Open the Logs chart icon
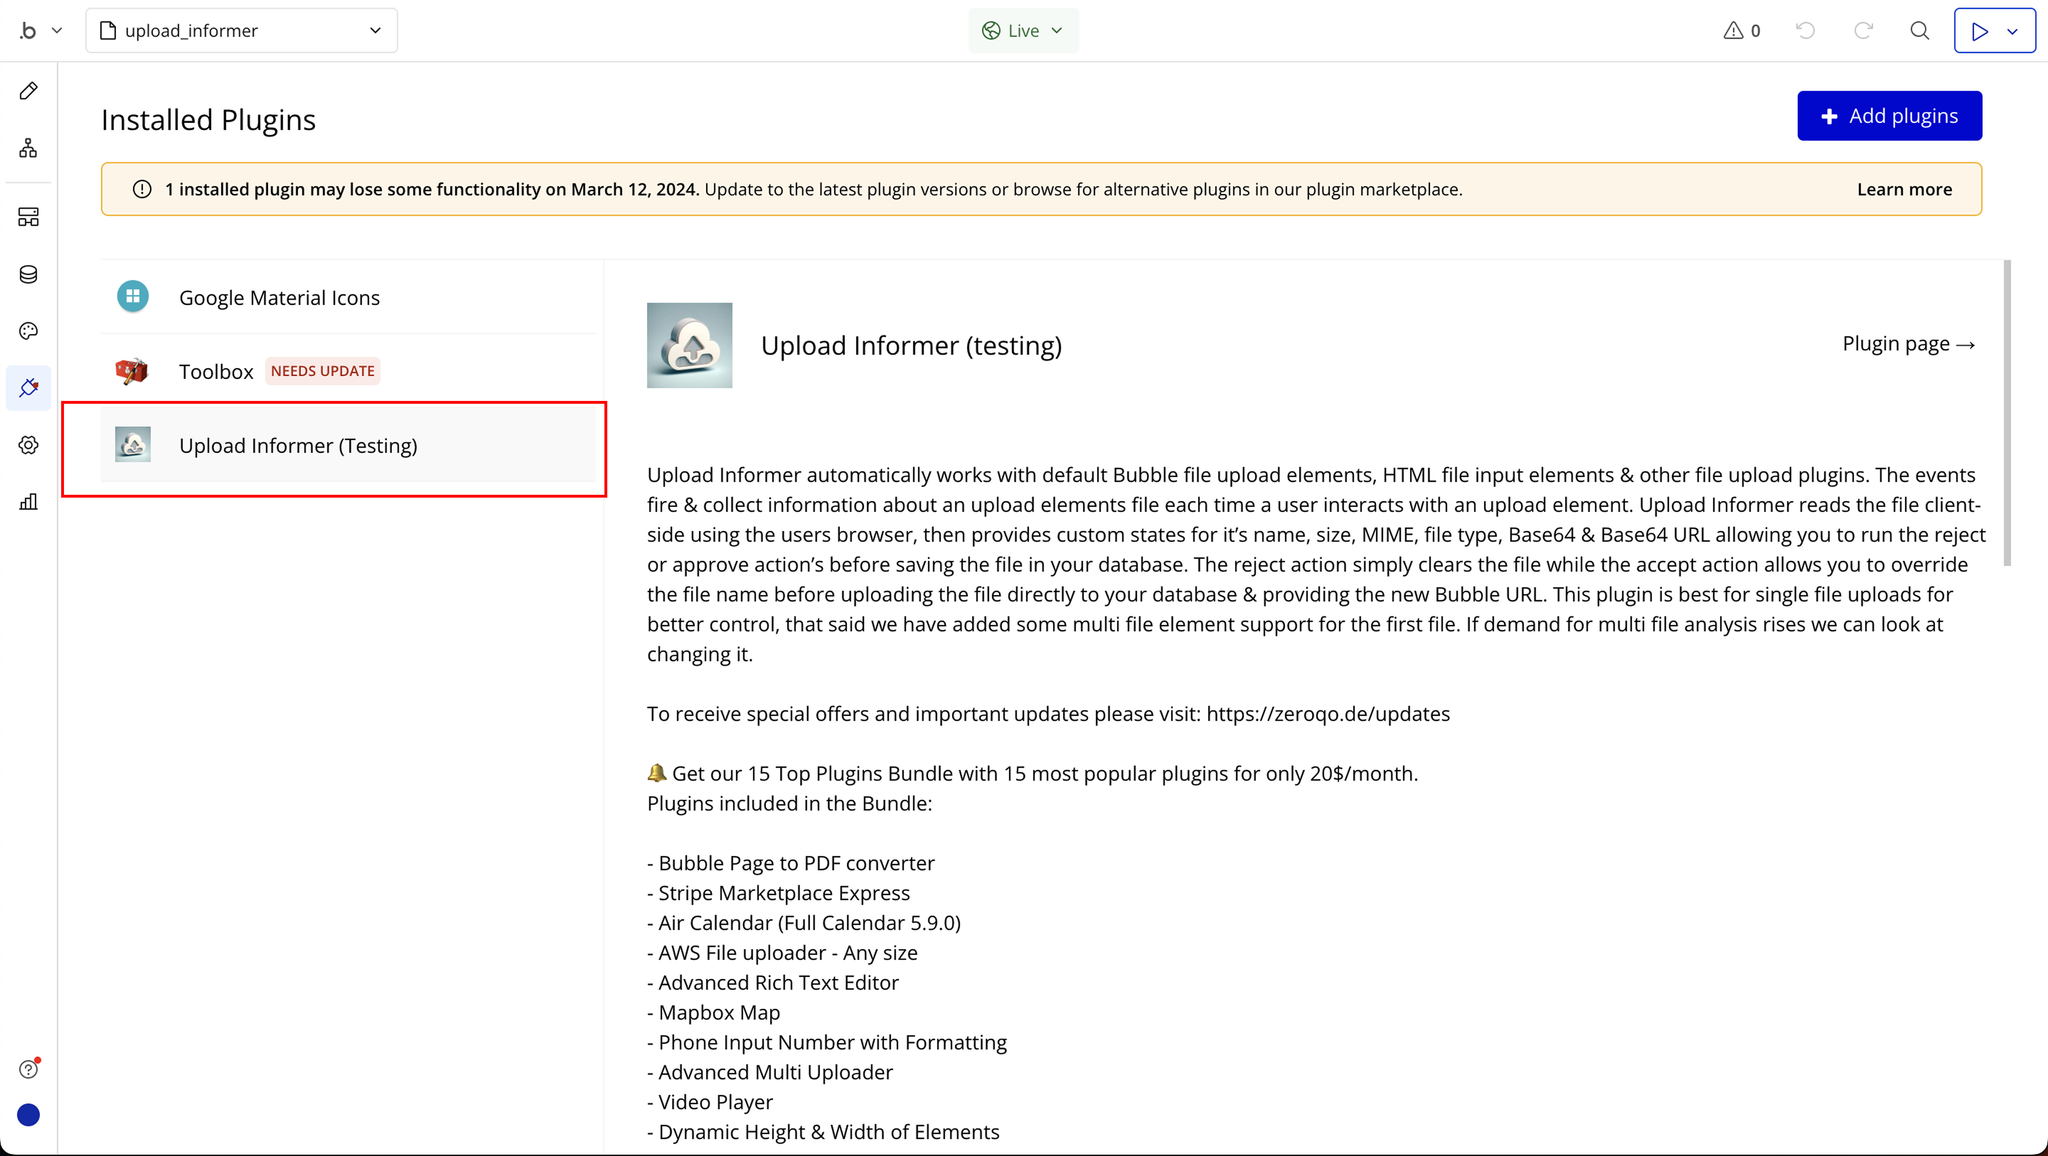This screenshot has width=2048, height=1156. point(28,502)
